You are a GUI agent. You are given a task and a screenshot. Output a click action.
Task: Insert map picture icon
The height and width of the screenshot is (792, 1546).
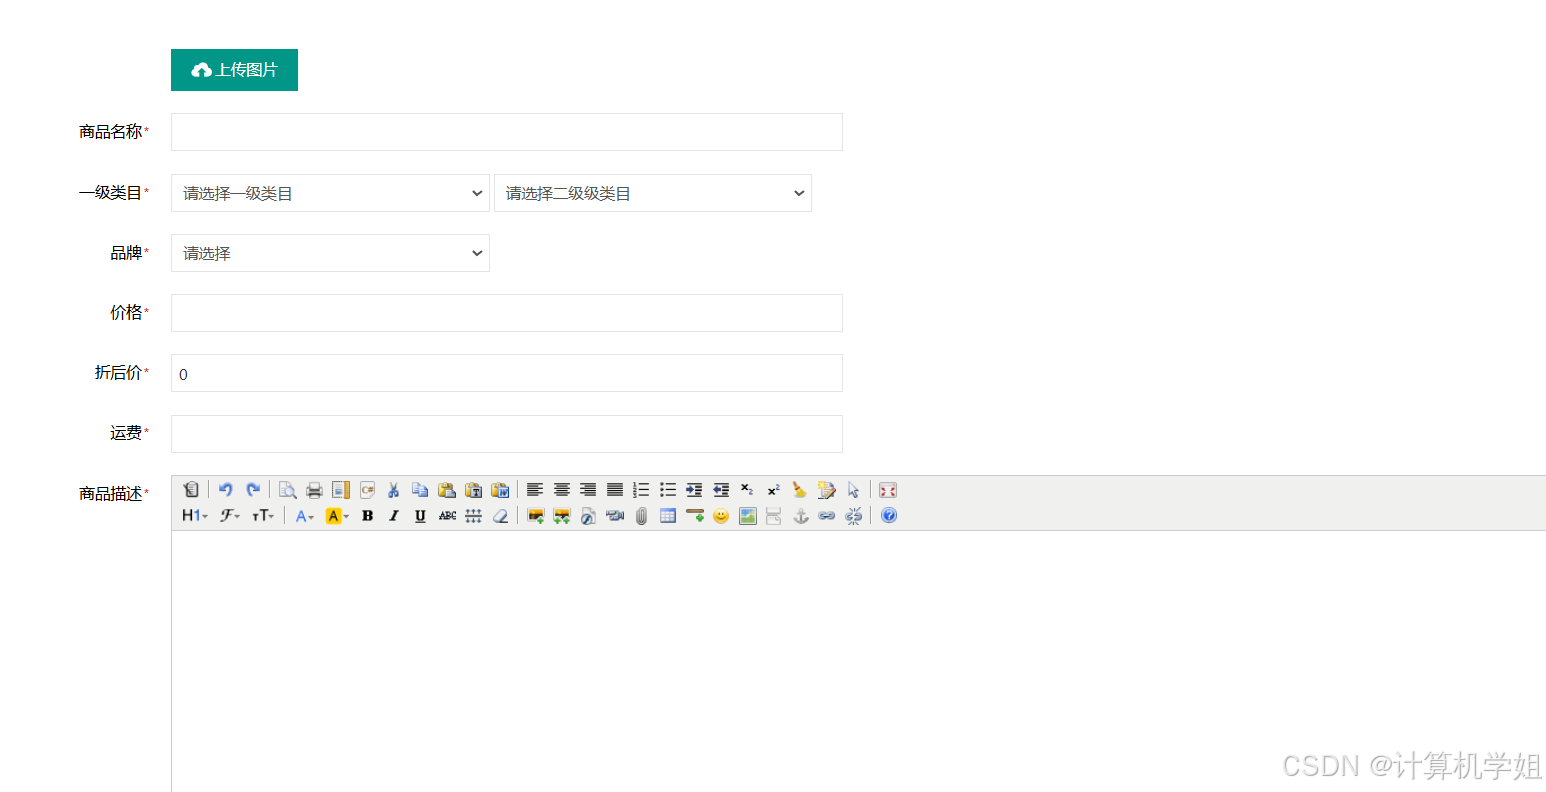747,516
